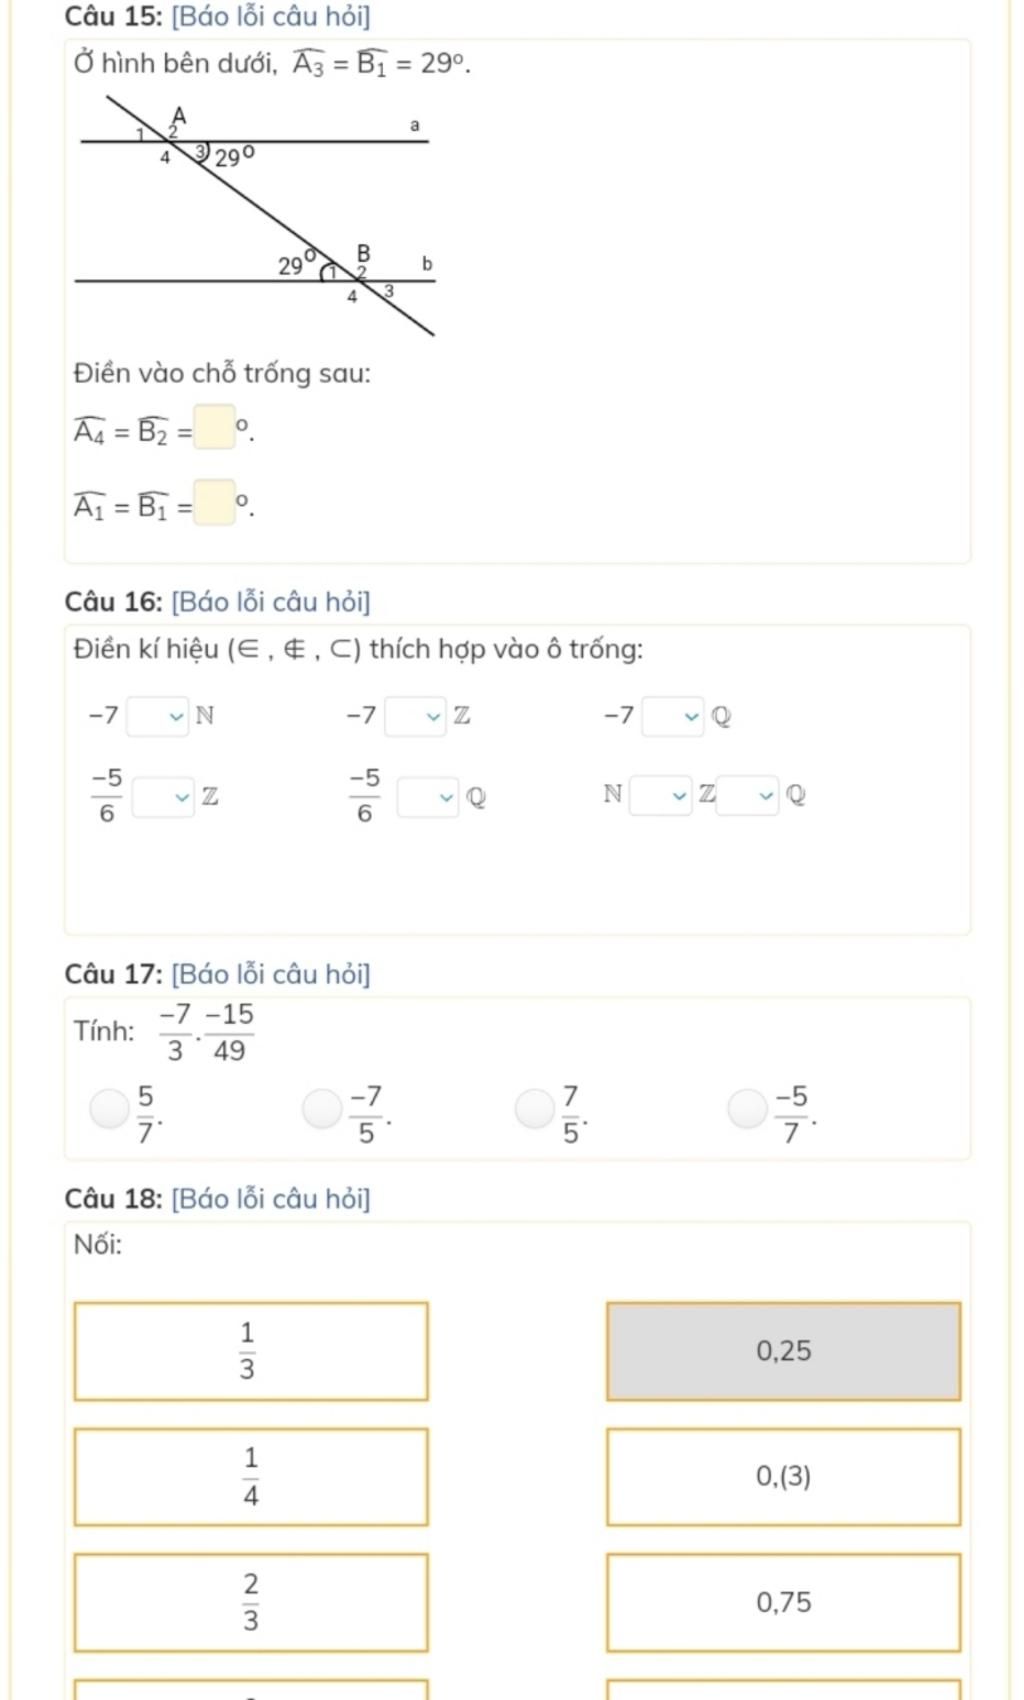1024x1700 pixels.
Task: Select the 0,(3) matching card
Action: [783, 1477]
